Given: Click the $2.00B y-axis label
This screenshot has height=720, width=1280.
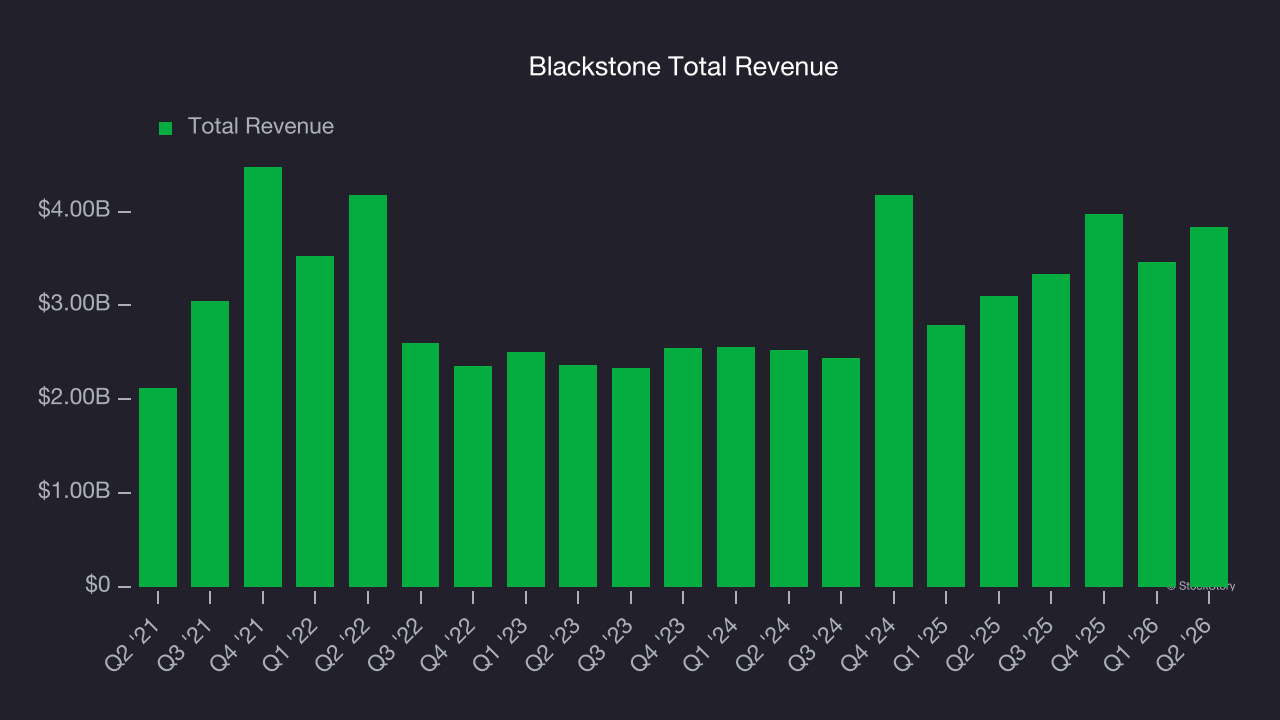Looking at the screenshot, I should pyautogui.click(x=74, y=397).
